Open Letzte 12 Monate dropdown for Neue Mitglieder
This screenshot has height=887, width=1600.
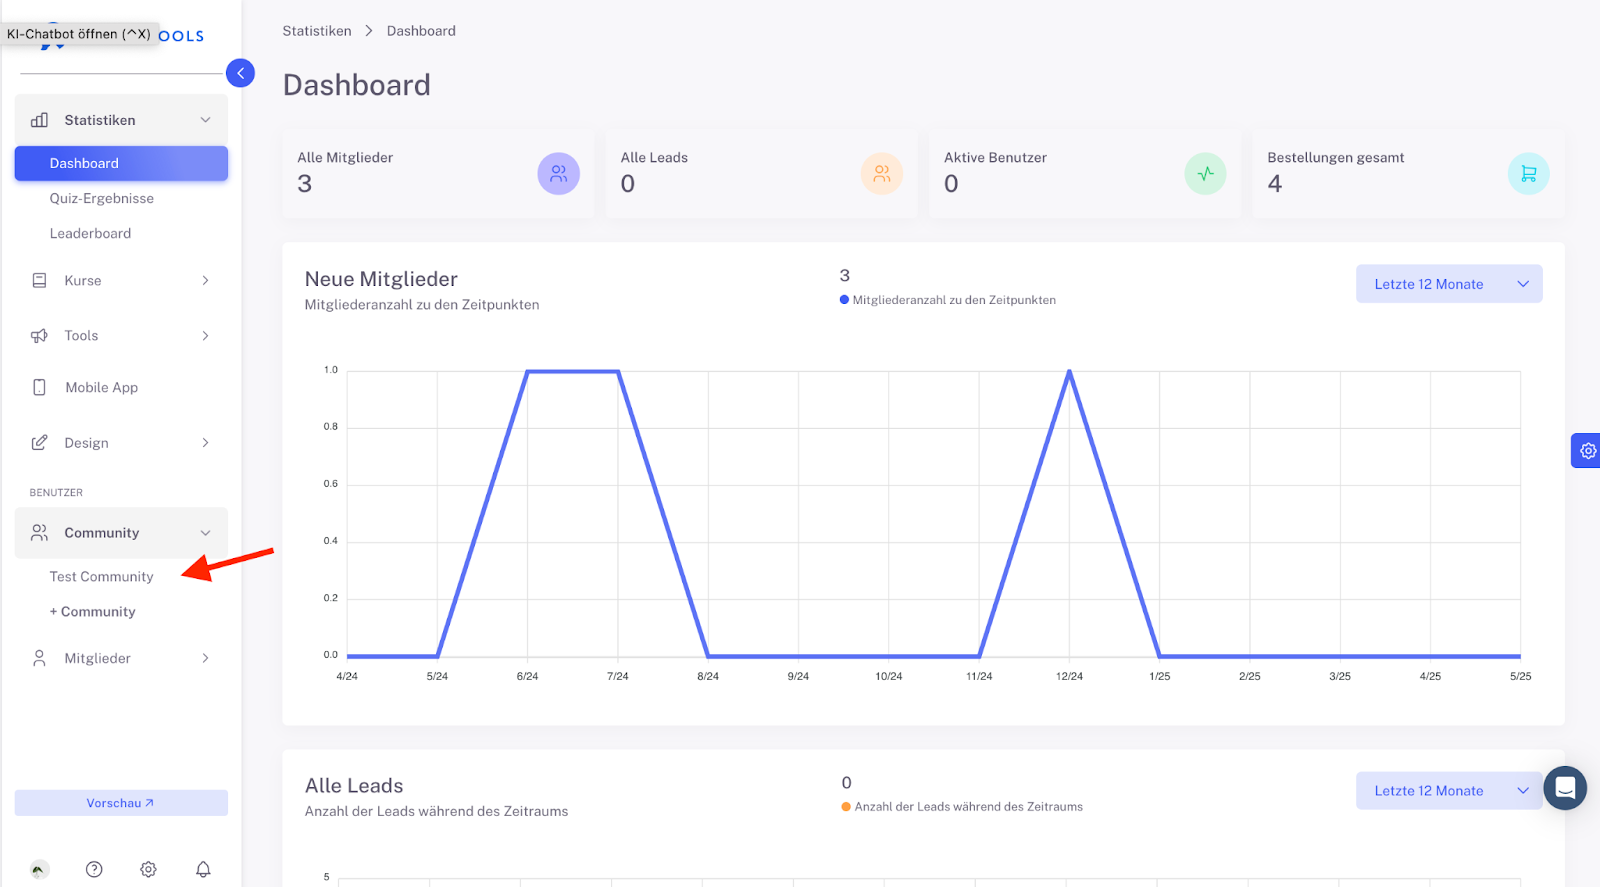(1449, 284)
